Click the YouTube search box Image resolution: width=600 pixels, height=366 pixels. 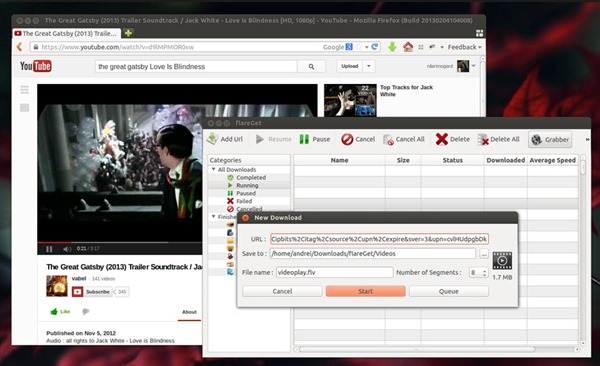(x=196, y=67)
